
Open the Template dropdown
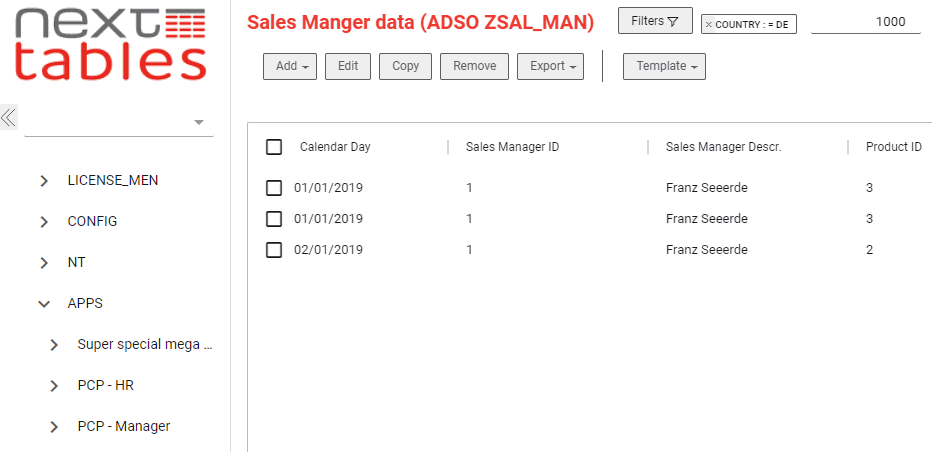coord(664,66)
